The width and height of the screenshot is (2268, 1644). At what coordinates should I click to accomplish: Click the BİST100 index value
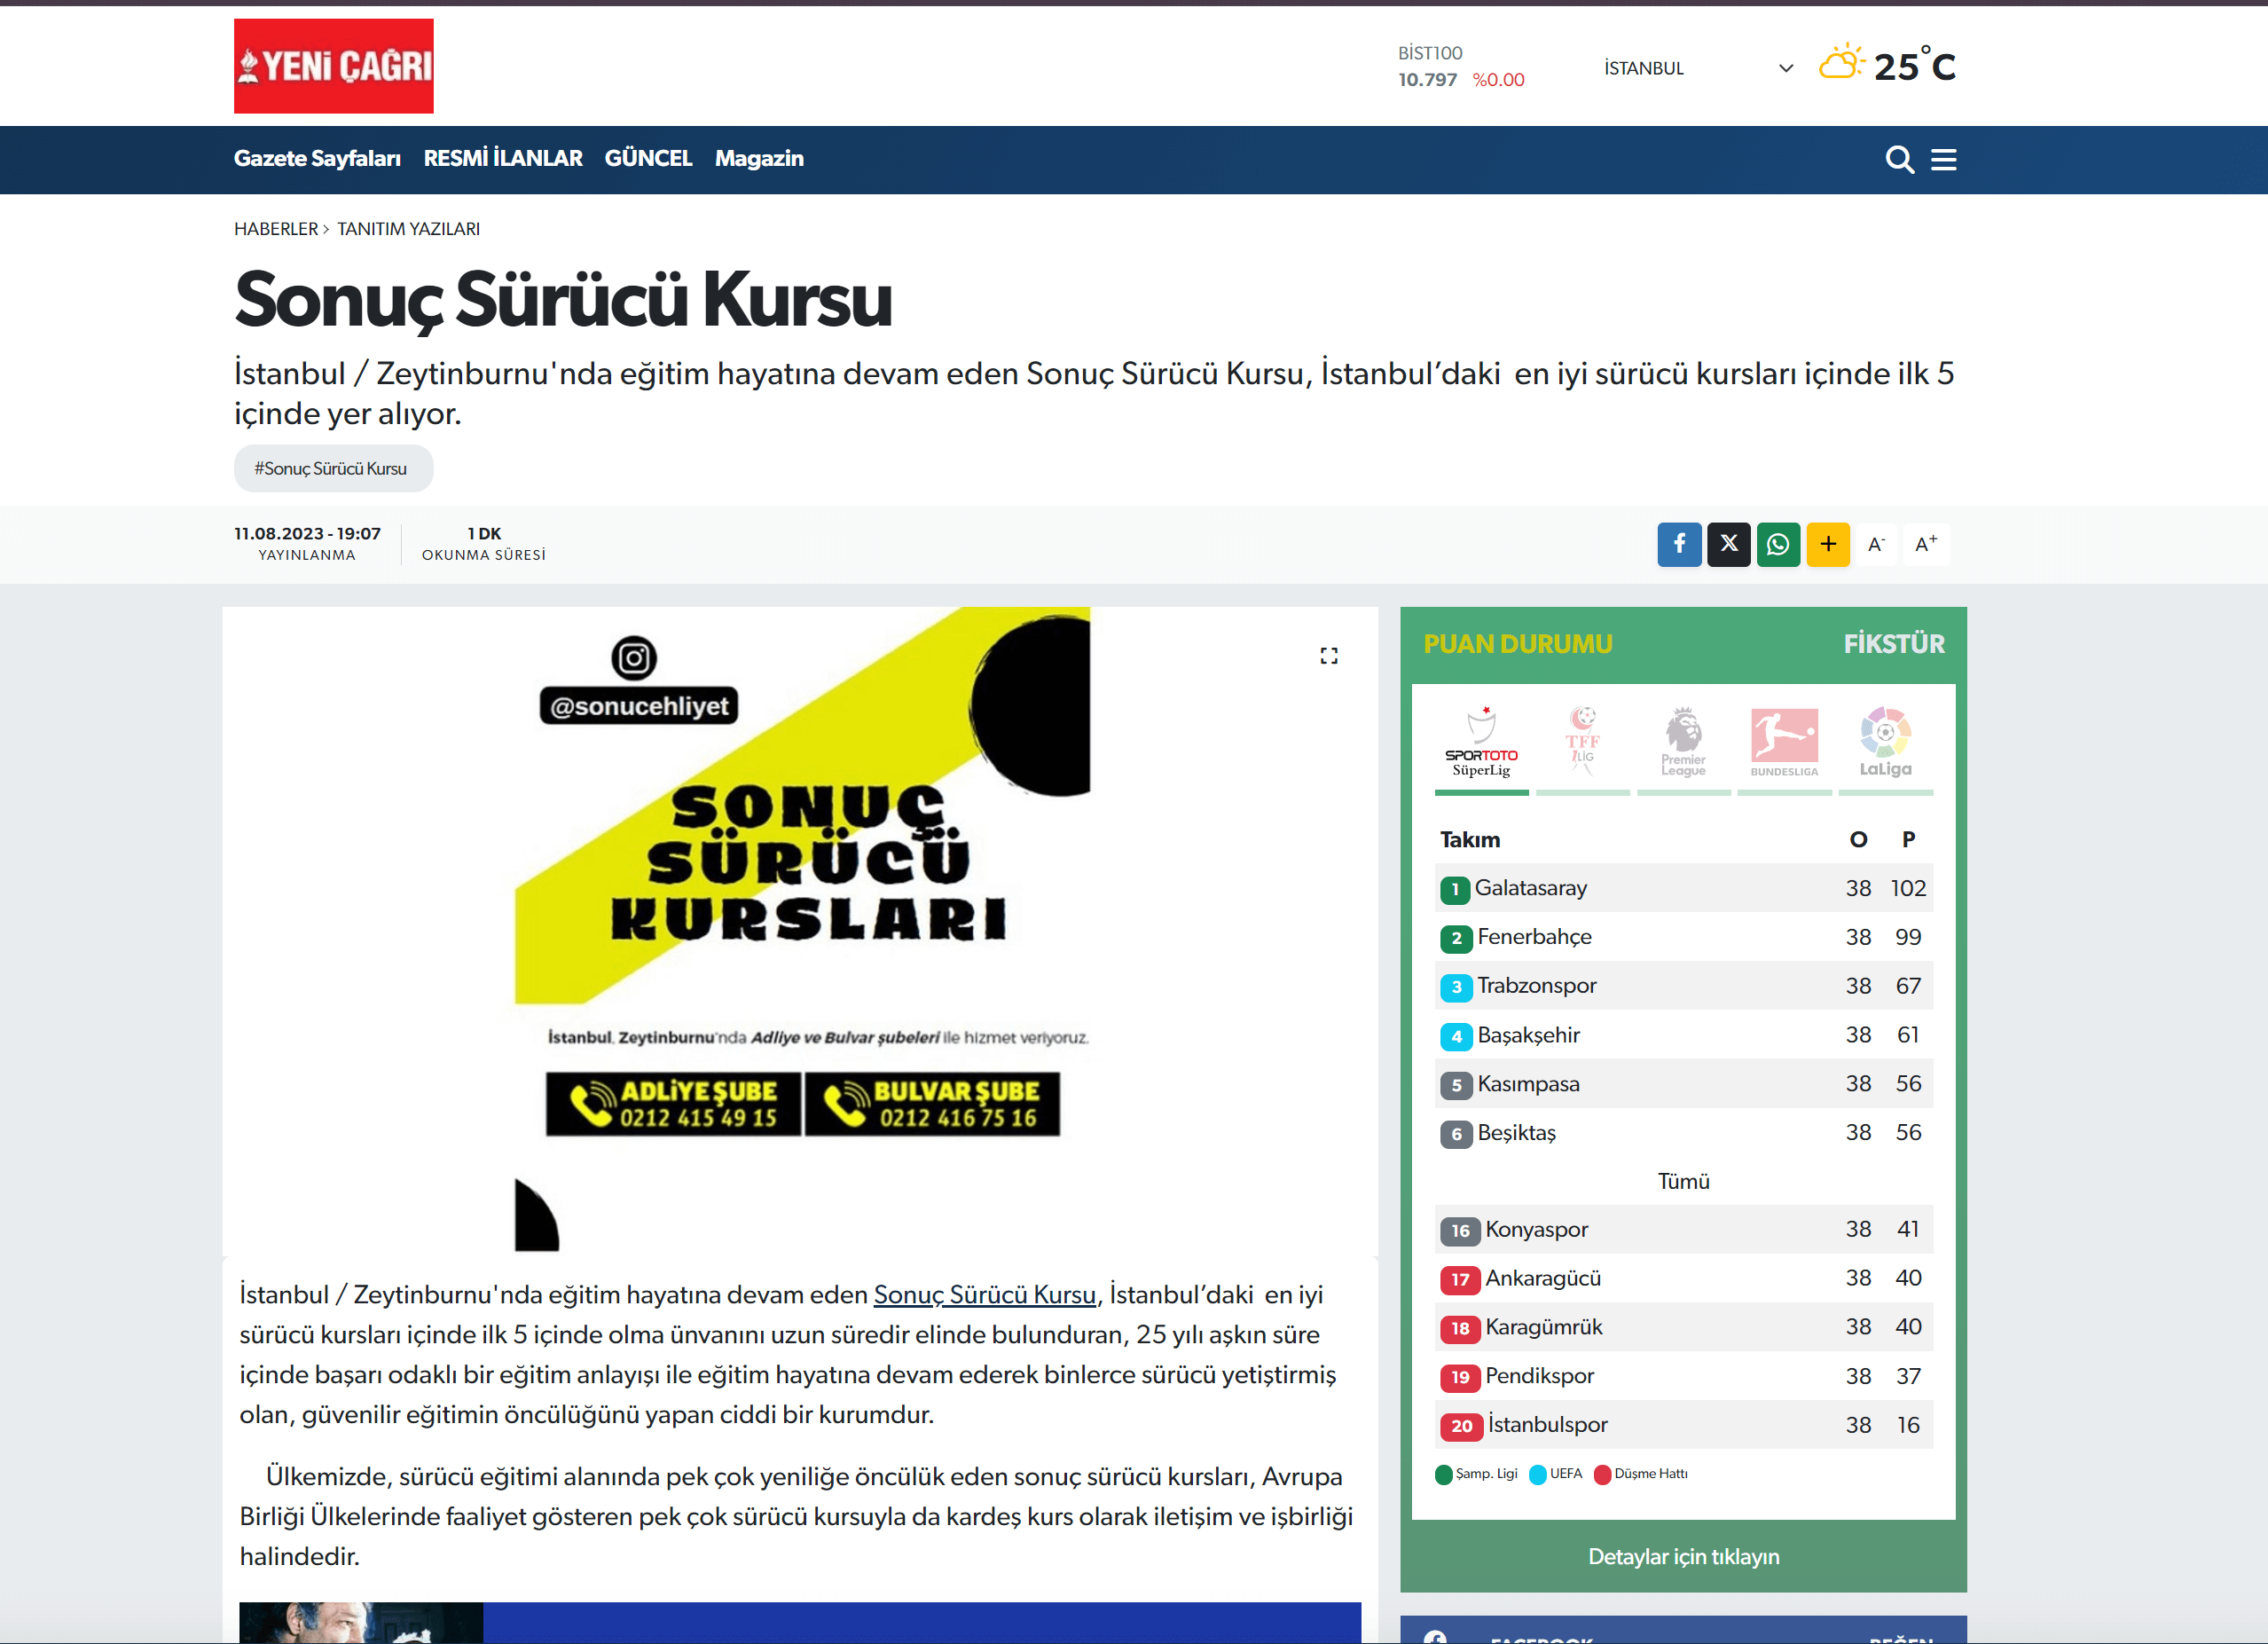tap(1427, 80)
